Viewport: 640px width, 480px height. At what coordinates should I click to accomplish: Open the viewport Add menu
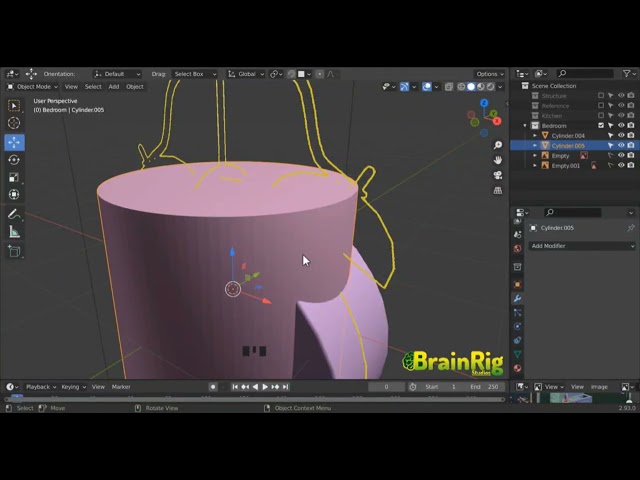click(x=114, y=87)
